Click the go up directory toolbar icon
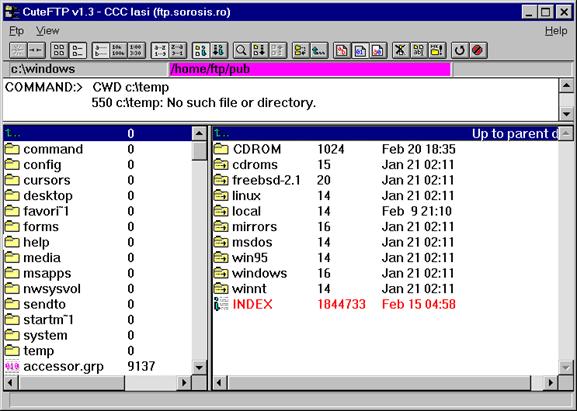Screen dimensions: 577x411 tap(319, 50)
